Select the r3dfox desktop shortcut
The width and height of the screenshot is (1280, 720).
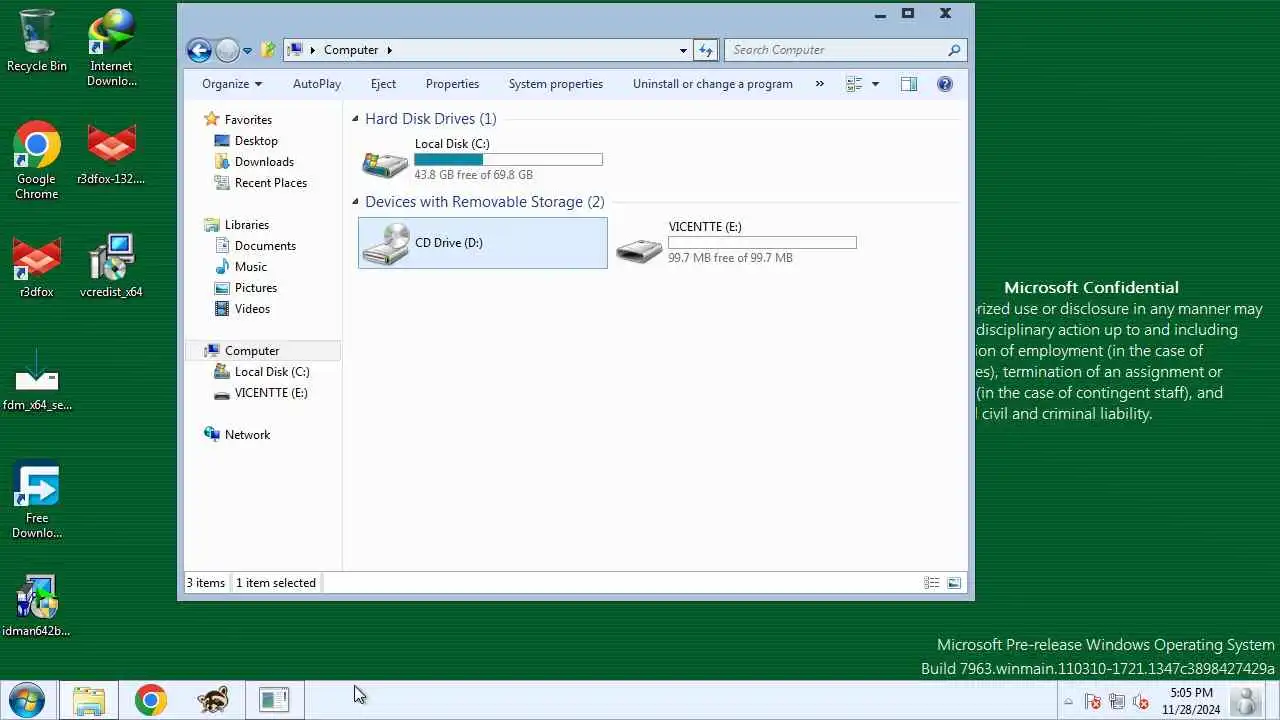pyautogui.click(x=37, y=268)
